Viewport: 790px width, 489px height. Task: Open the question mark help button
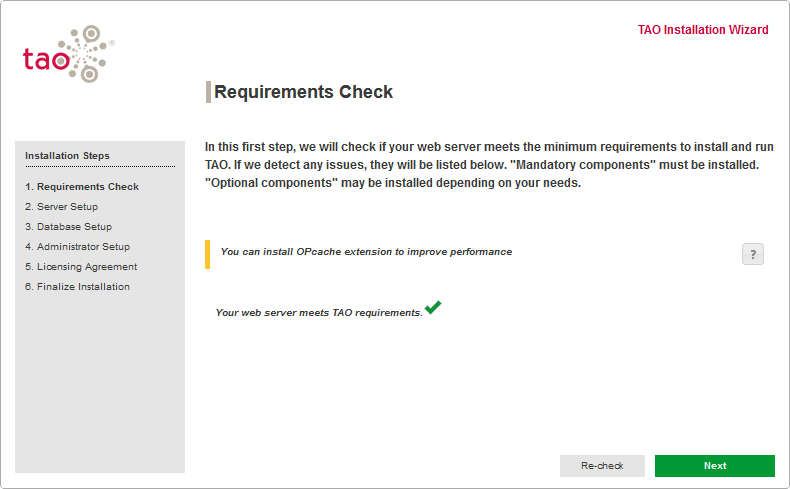pyautogui.click(x=753, y=254)
